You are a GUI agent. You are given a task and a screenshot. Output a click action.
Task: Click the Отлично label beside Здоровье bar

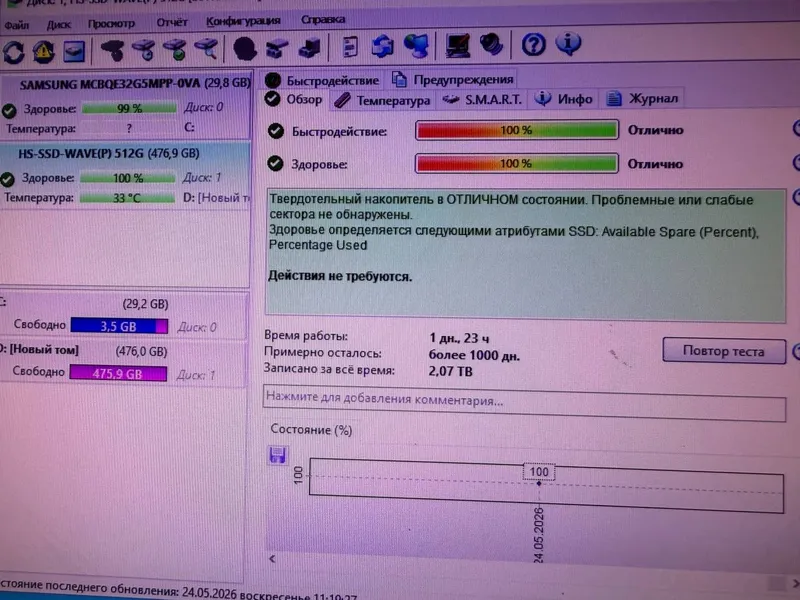click(655, 164)
